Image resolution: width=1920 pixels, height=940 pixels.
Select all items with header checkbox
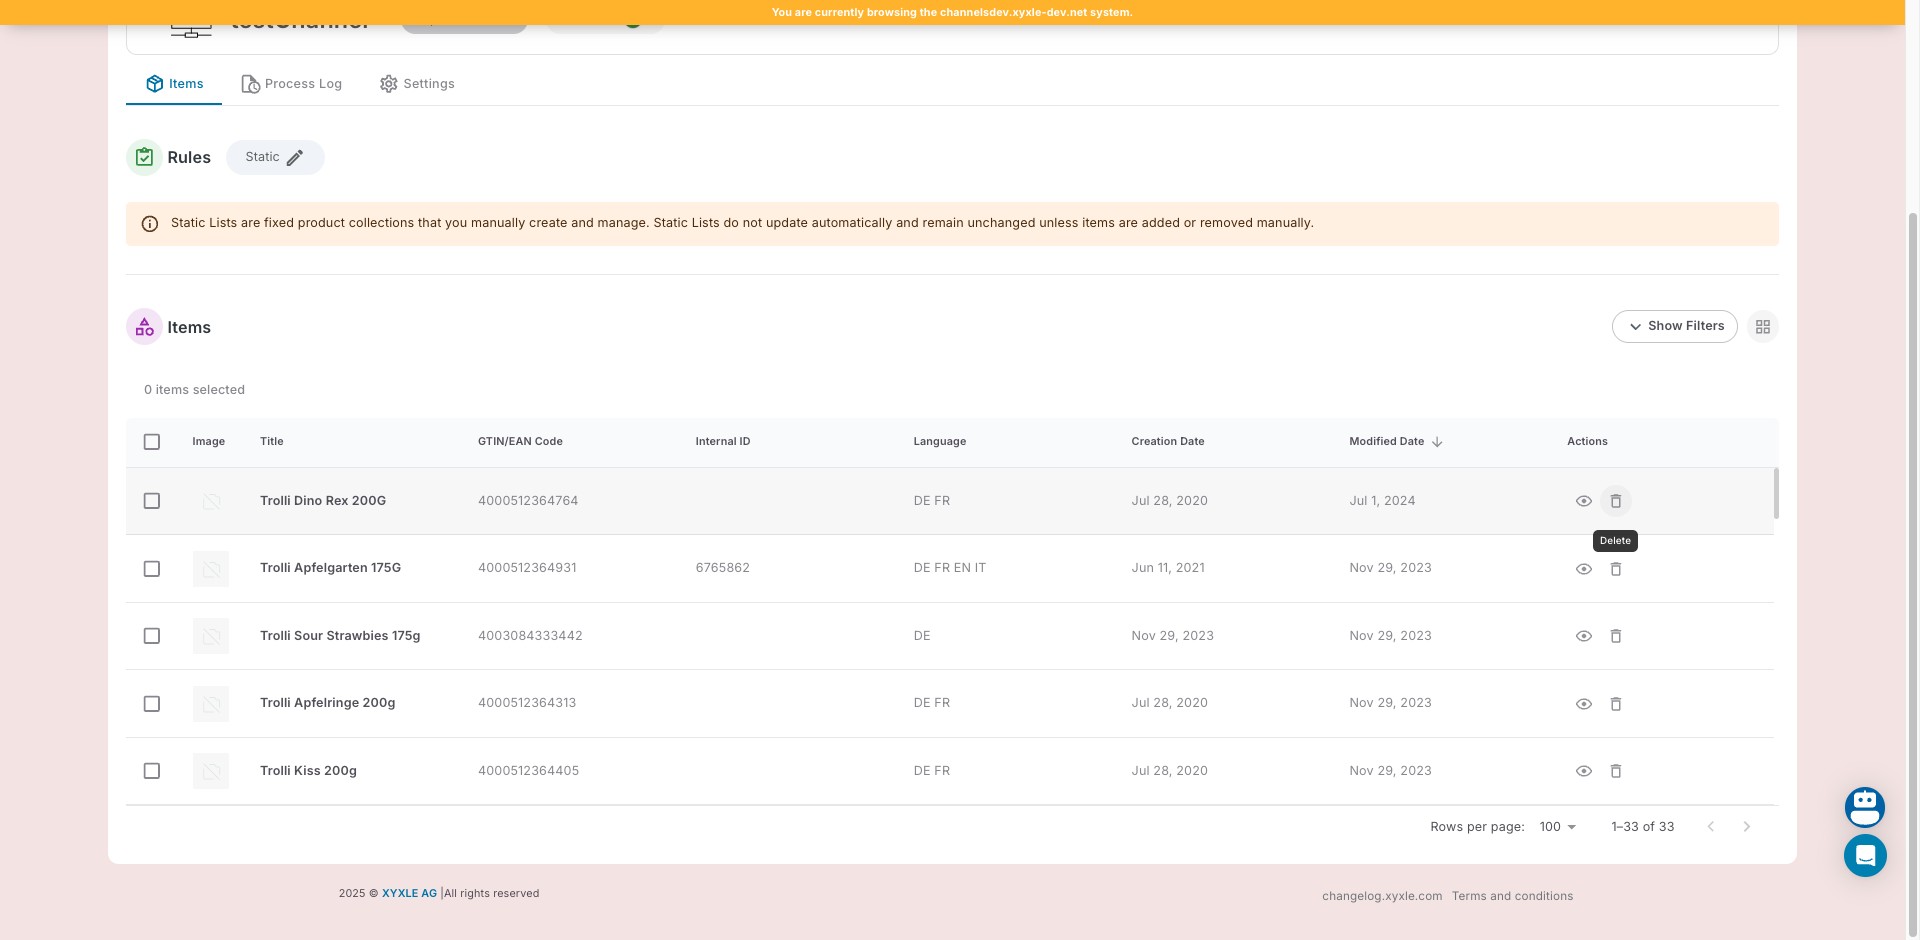click(152, 442)
